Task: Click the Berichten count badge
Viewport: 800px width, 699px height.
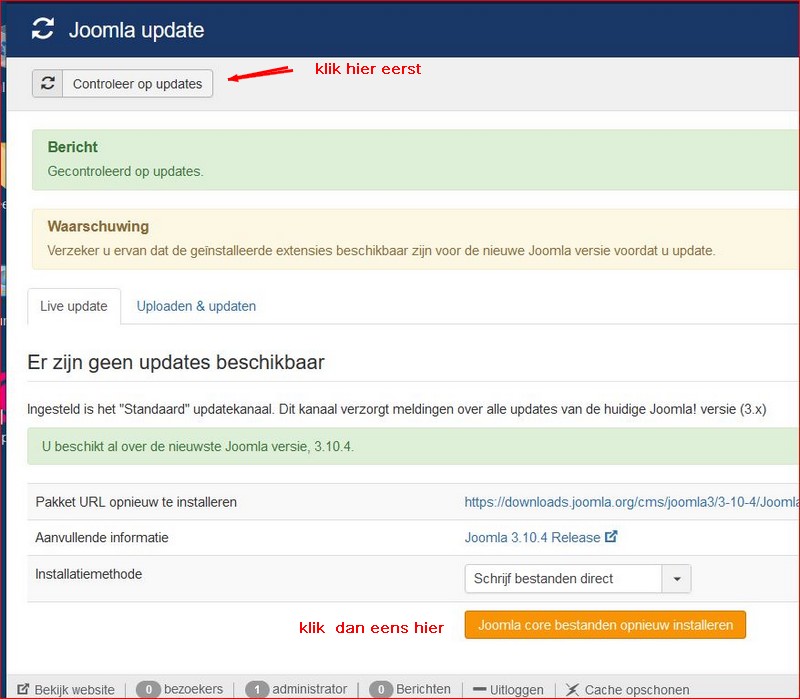Action: (381, 690)
